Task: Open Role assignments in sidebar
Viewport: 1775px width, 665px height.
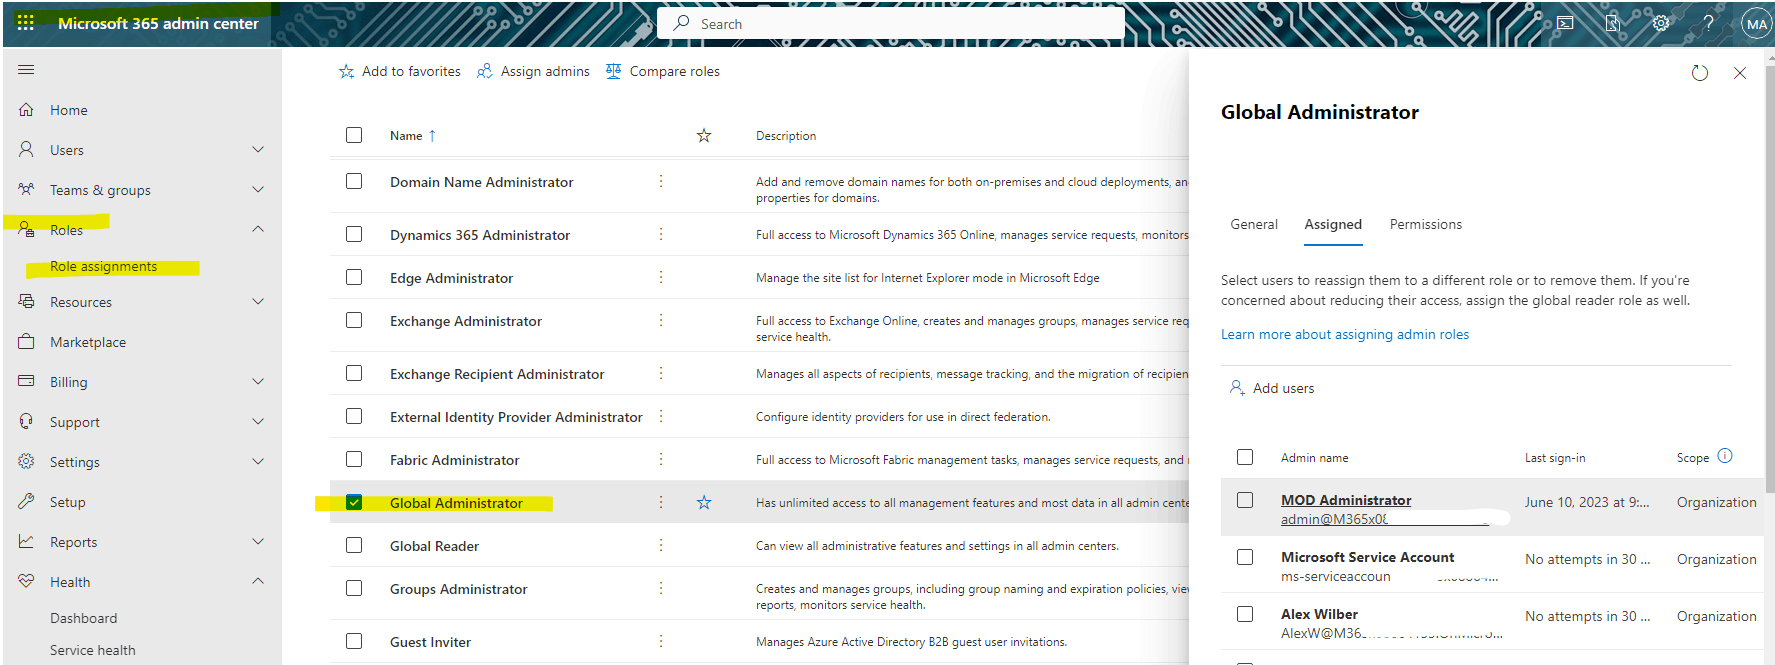Action: 104,267
